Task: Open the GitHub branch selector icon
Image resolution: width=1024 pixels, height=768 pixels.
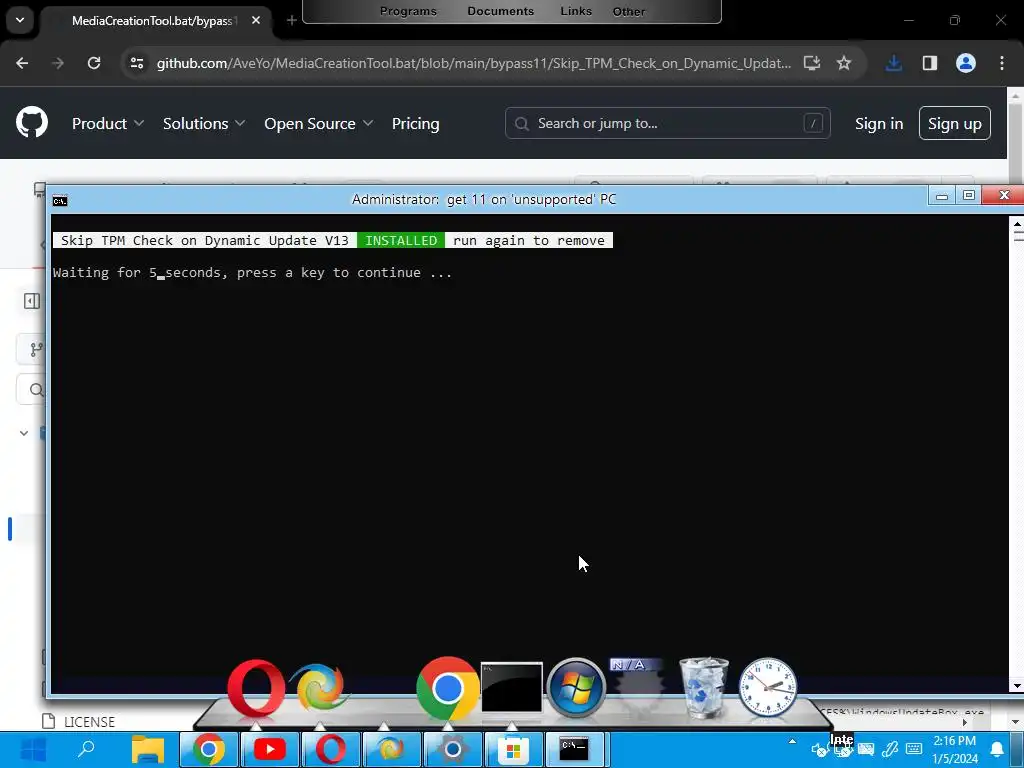Action: pyautogui.click(x=37, y=349)
